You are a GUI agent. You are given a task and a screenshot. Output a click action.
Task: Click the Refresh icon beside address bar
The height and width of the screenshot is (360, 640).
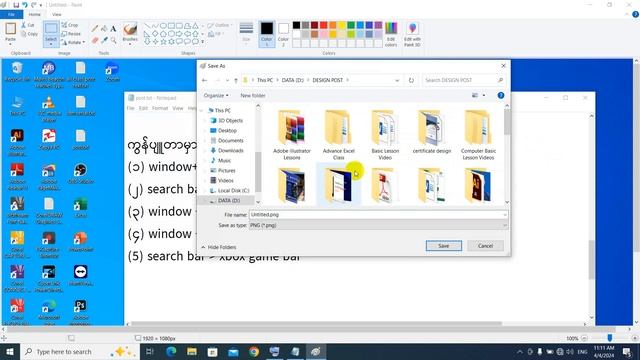click(x=411, y=80)
